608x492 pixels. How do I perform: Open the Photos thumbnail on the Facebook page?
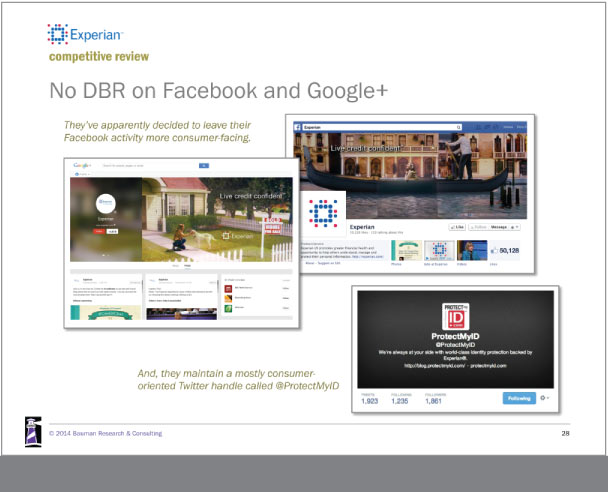(406, 250)
